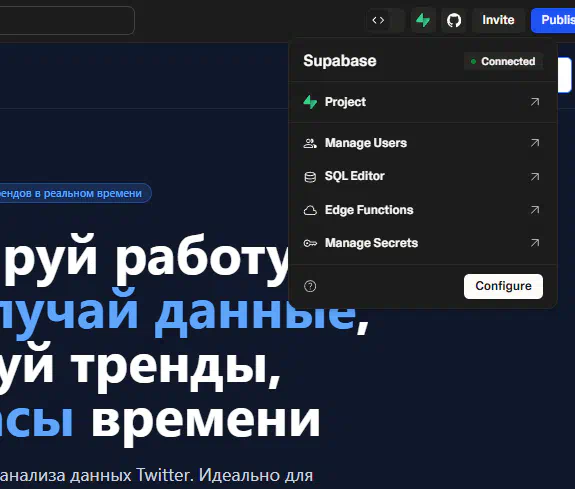Select Edge Functions menu entry
Image resolution: width=575 pixels, height=489 pixels.
(x=423, y=210)
